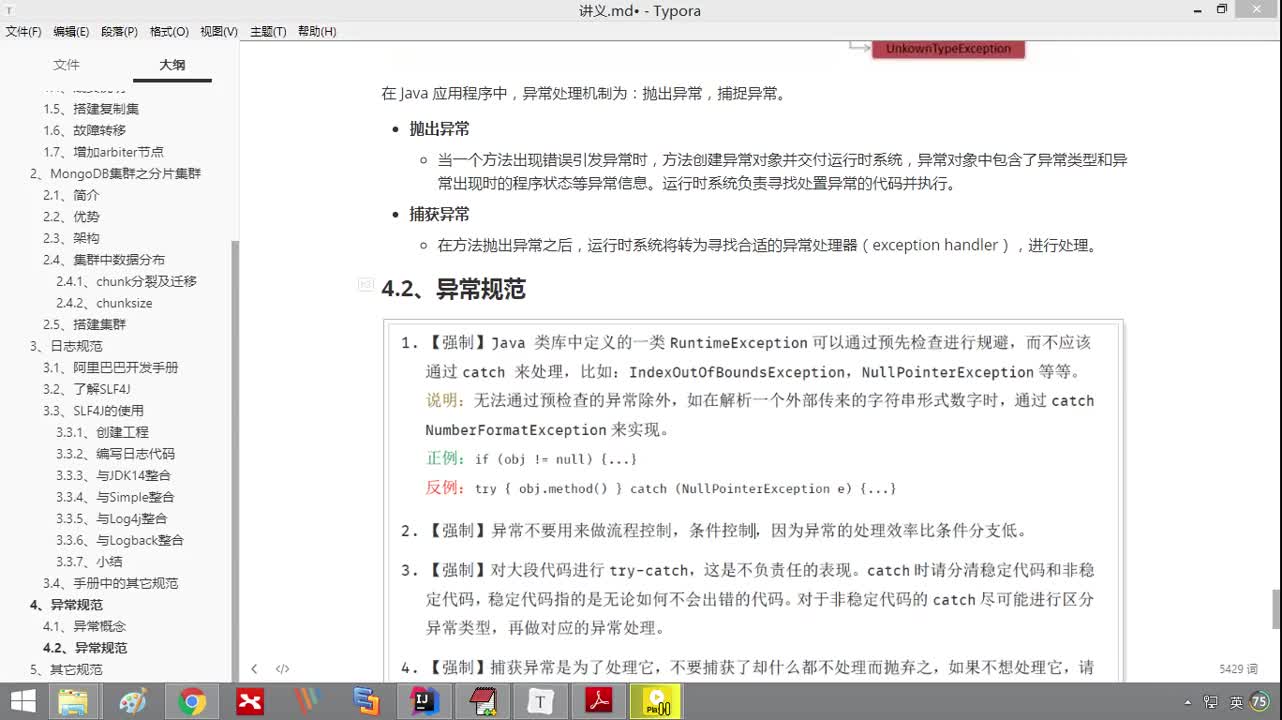Click the document vertical scrollbar thumb
This screenshot has width=1282, height=720.
(1275, 609)
